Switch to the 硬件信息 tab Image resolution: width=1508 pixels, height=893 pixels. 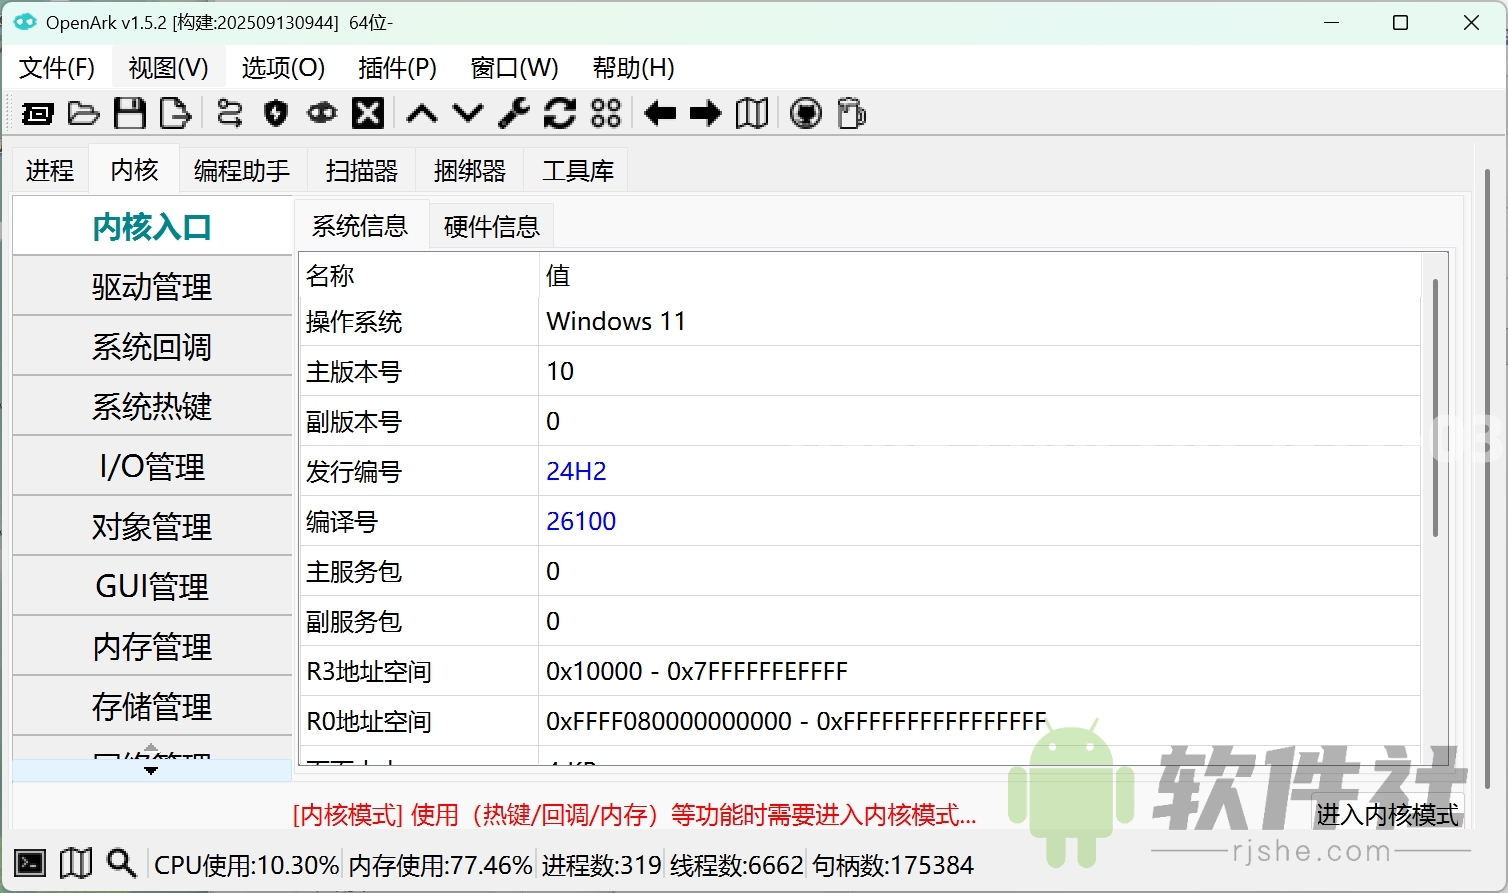(x=491, y=225)
